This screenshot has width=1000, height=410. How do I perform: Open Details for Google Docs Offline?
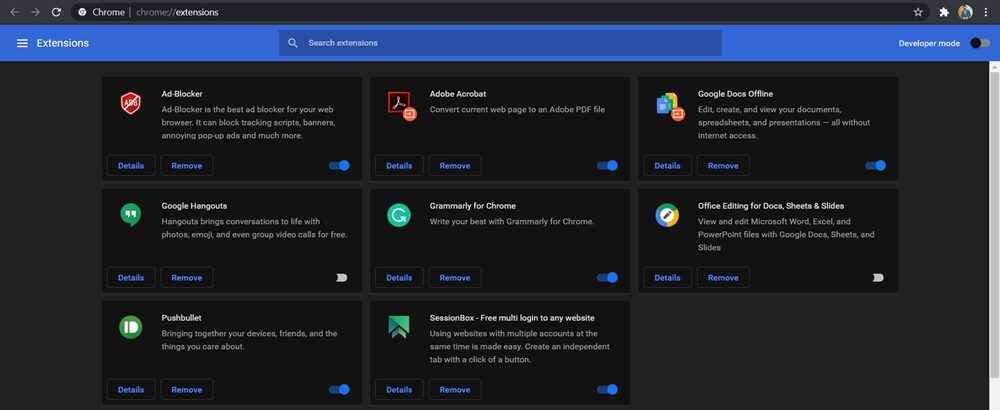[667, 166]
